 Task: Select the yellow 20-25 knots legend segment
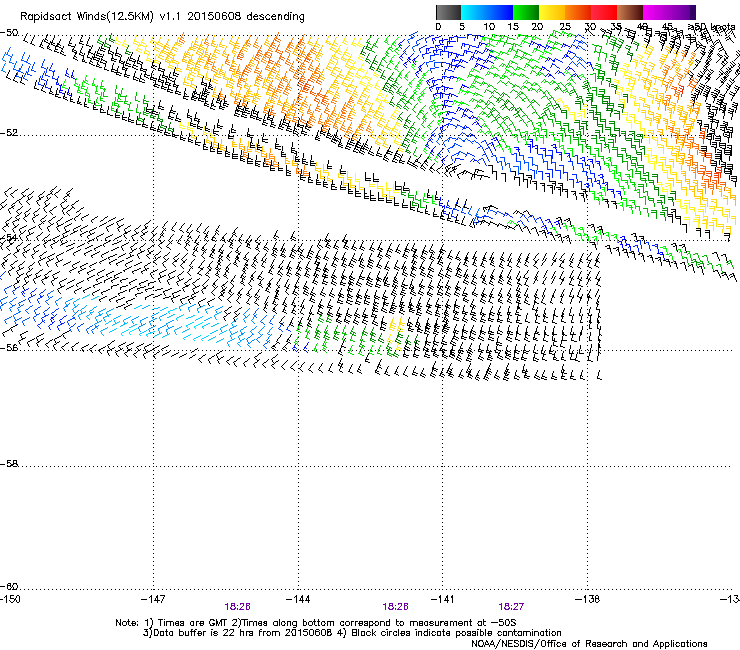[552, 12]
